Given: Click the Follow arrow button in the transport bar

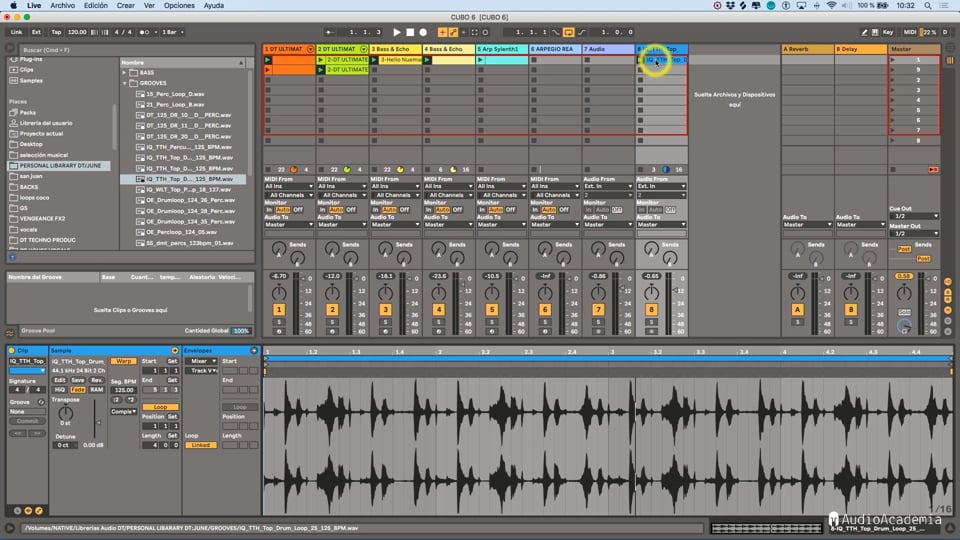Looking at the screenshot, I should 330,32.
